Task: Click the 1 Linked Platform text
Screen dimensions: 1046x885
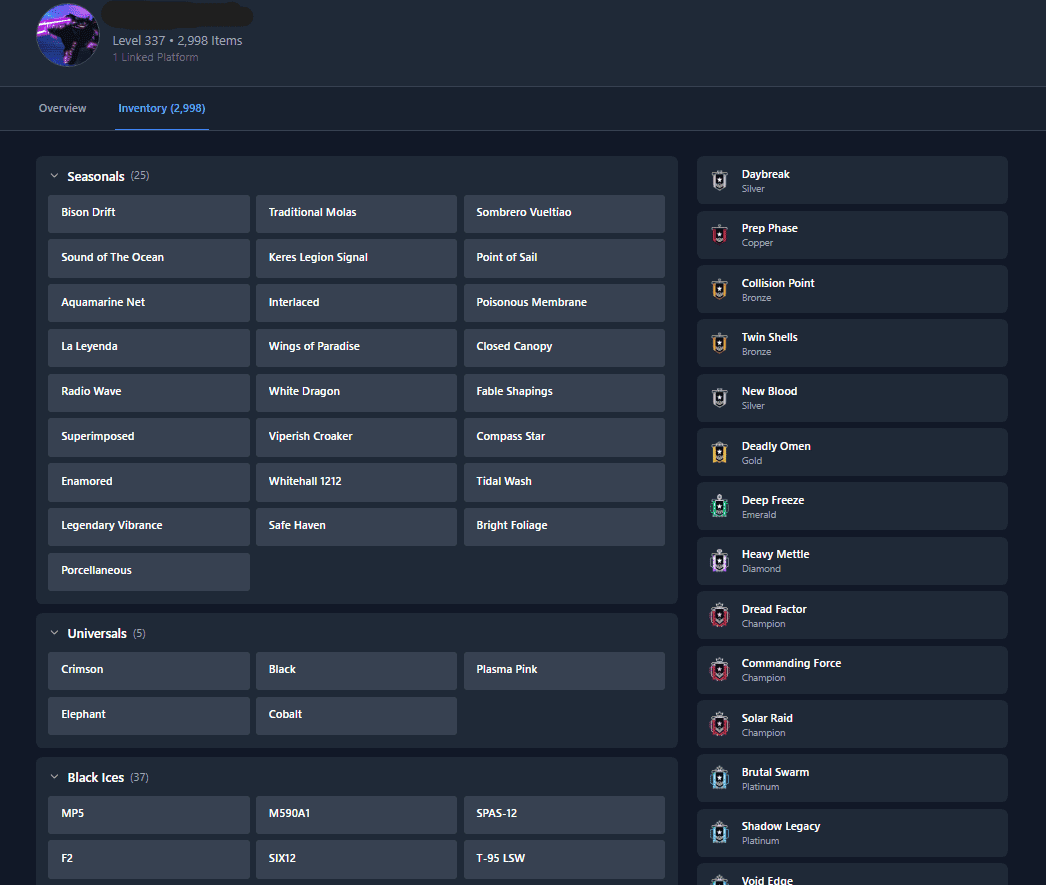Action: (x=155, y=58)
